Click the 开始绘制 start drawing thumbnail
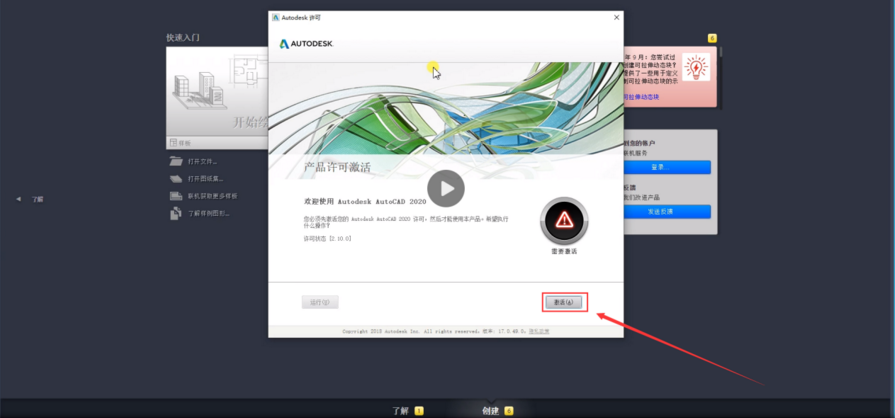895x418 pixels. tap(217, 91)
